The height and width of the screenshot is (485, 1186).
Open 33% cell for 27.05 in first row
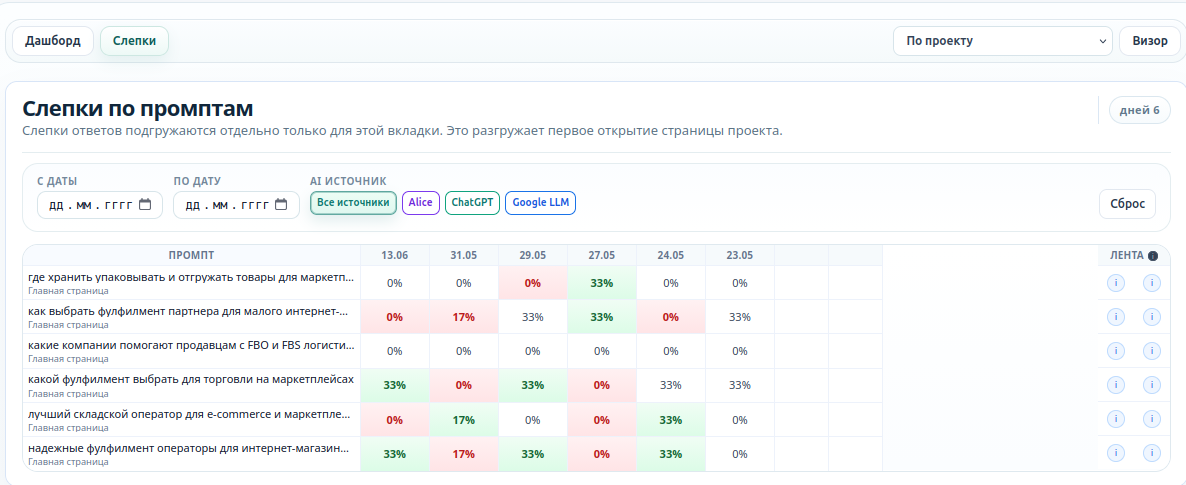pyautogui.click(x=601, y=283)
